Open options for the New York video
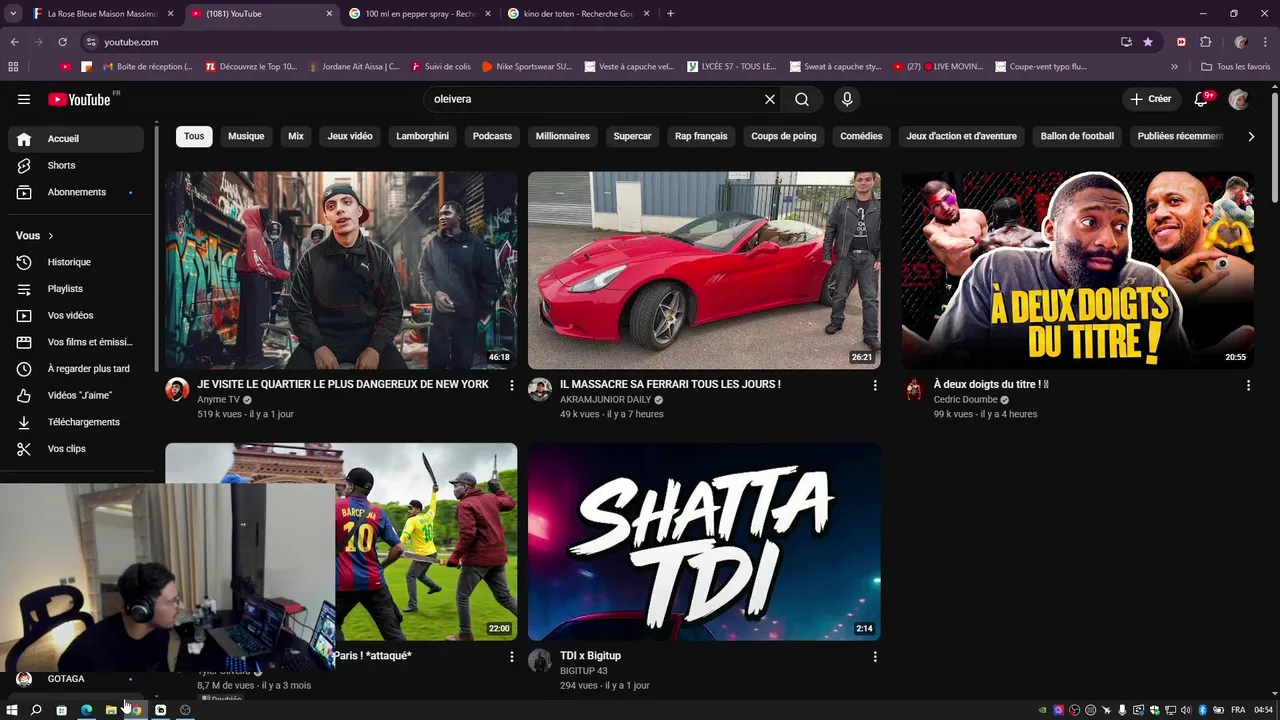This screenshot has height=720, width=1280. coord(512,385)
